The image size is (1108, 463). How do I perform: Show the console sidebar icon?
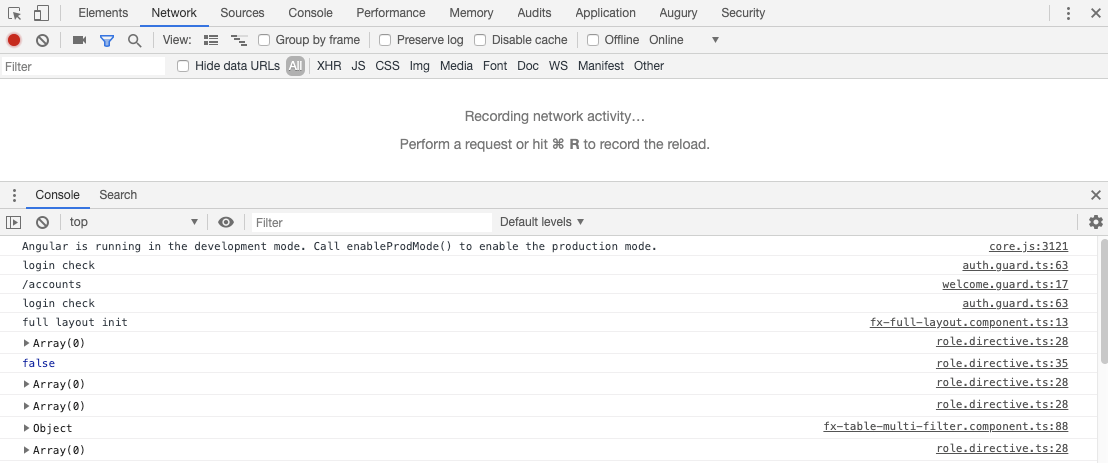(x=13, y=222)
